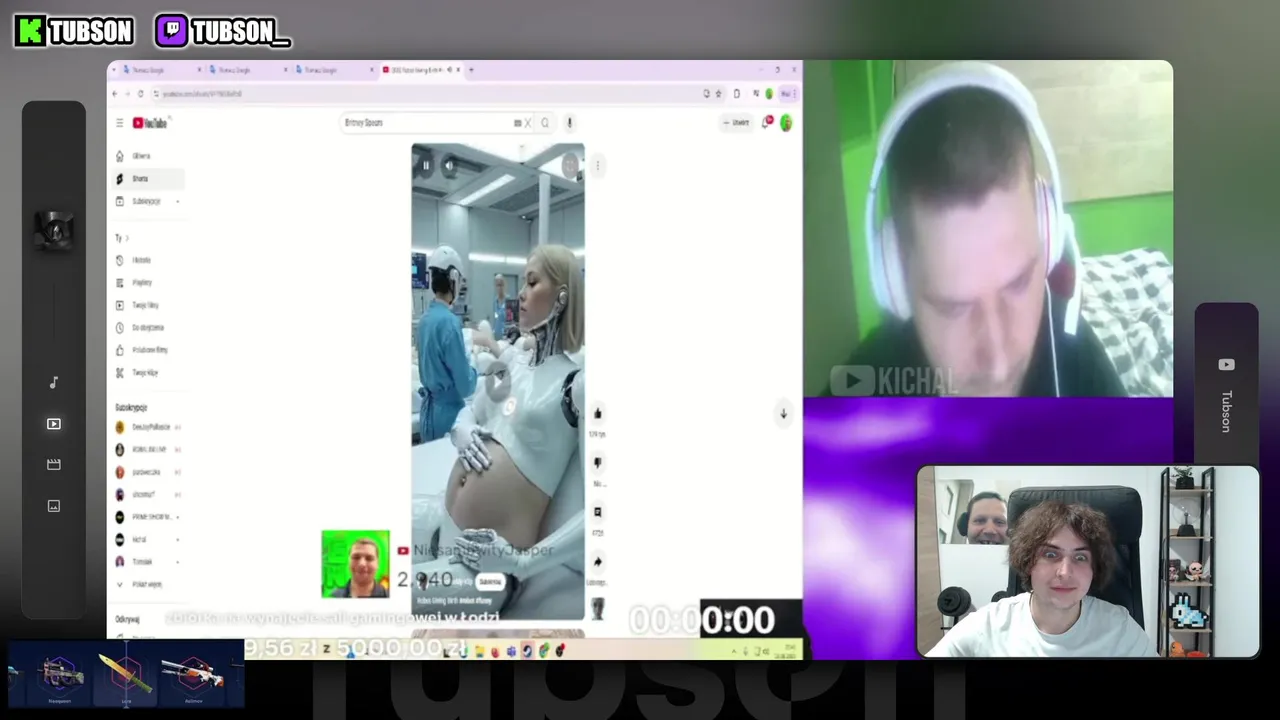This screenshot has height=720, width=1280.
Task: Open the Short's sound thumbnail
Action: 598,608
